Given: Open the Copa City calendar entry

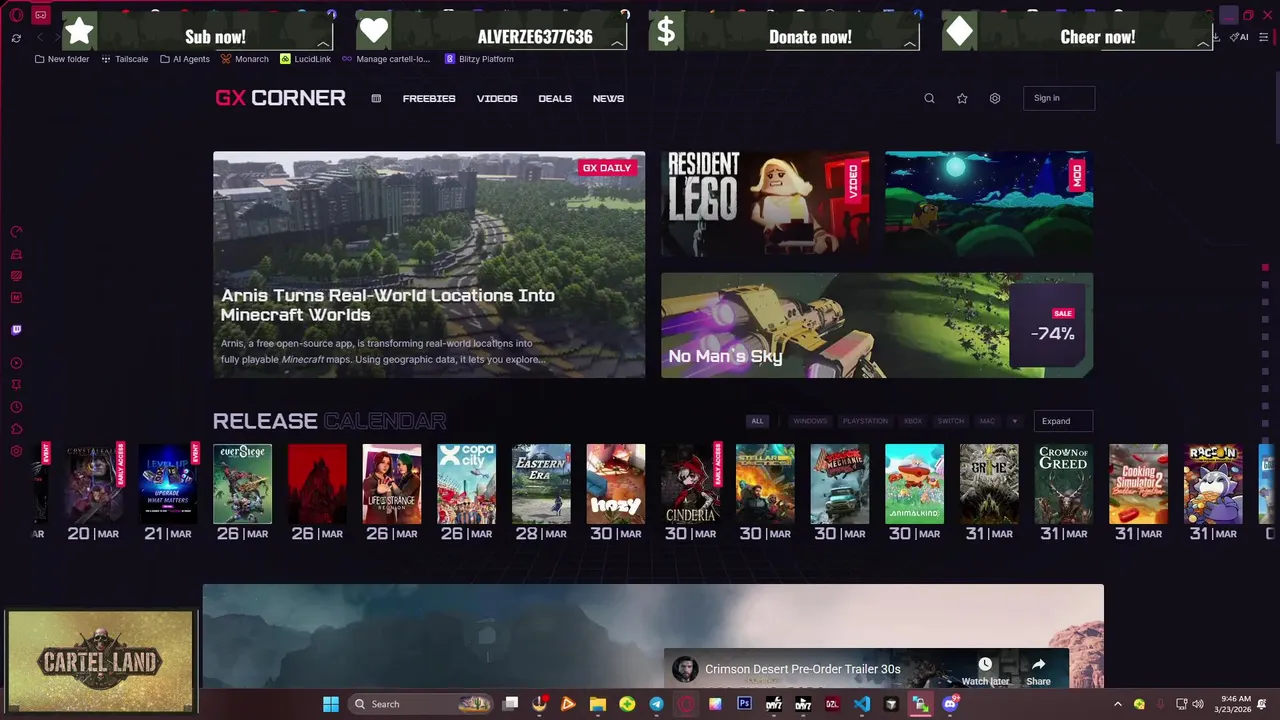Looking at the screenshot, I should pyautogui.click(x=466, y=484).
